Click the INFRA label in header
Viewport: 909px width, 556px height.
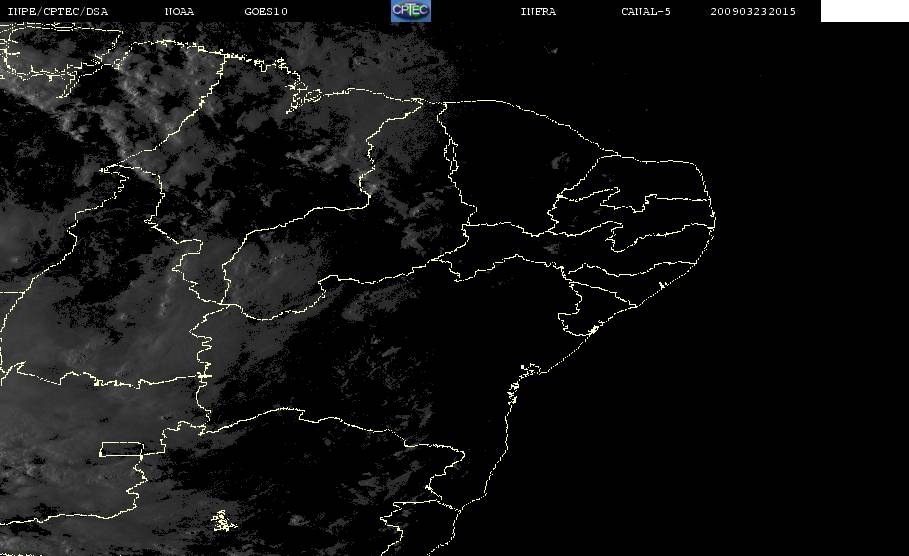point(538,11)
